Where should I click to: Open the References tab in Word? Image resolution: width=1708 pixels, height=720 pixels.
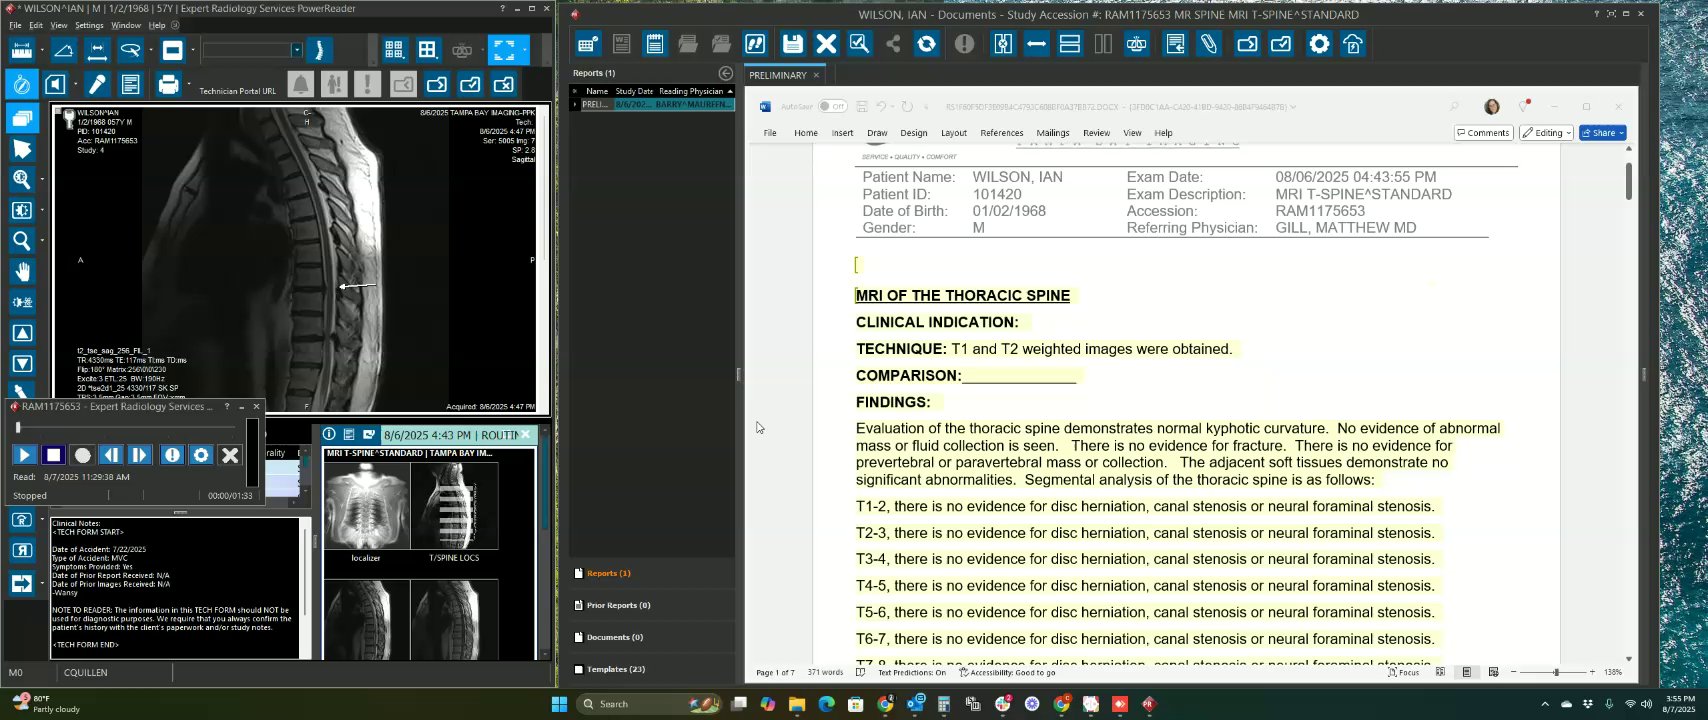pos(1001,133)
